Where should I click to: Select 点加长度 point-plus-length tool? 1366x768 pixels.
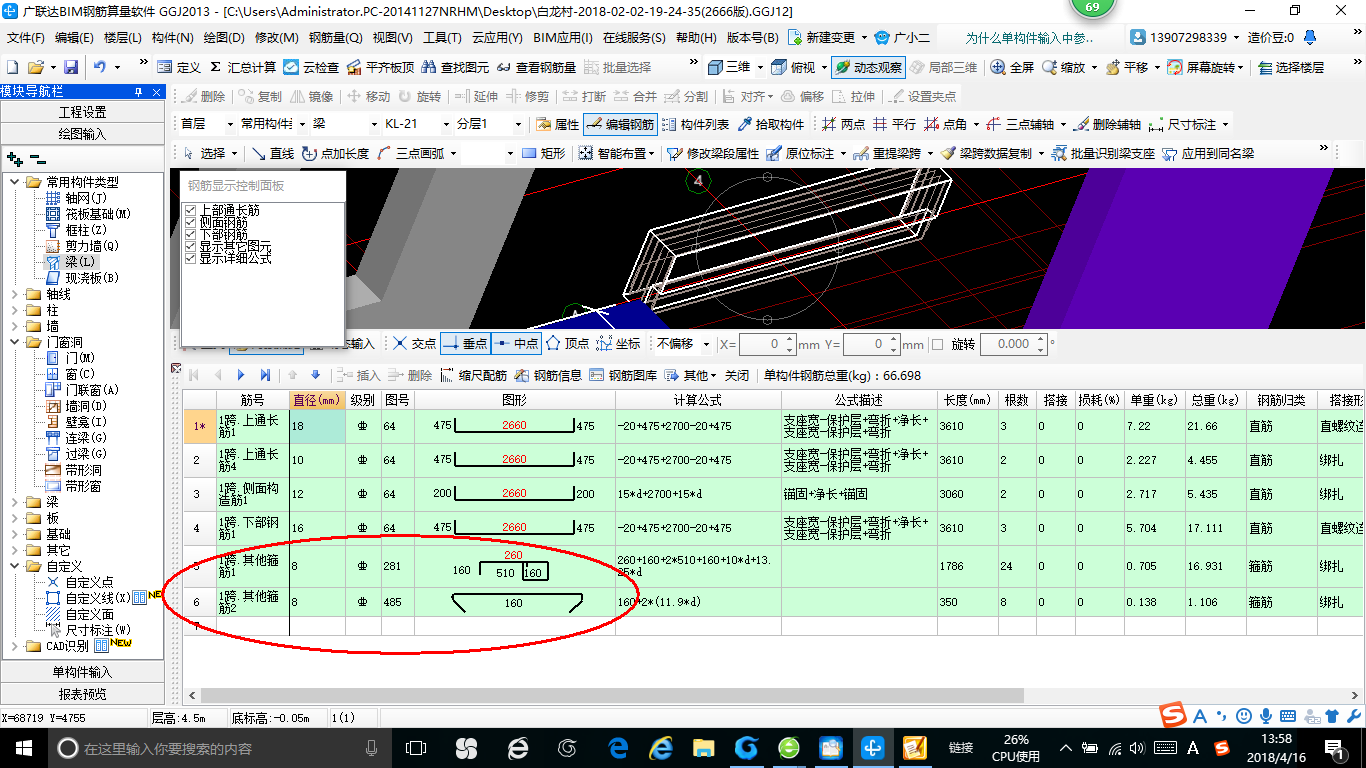pos(335,153)
